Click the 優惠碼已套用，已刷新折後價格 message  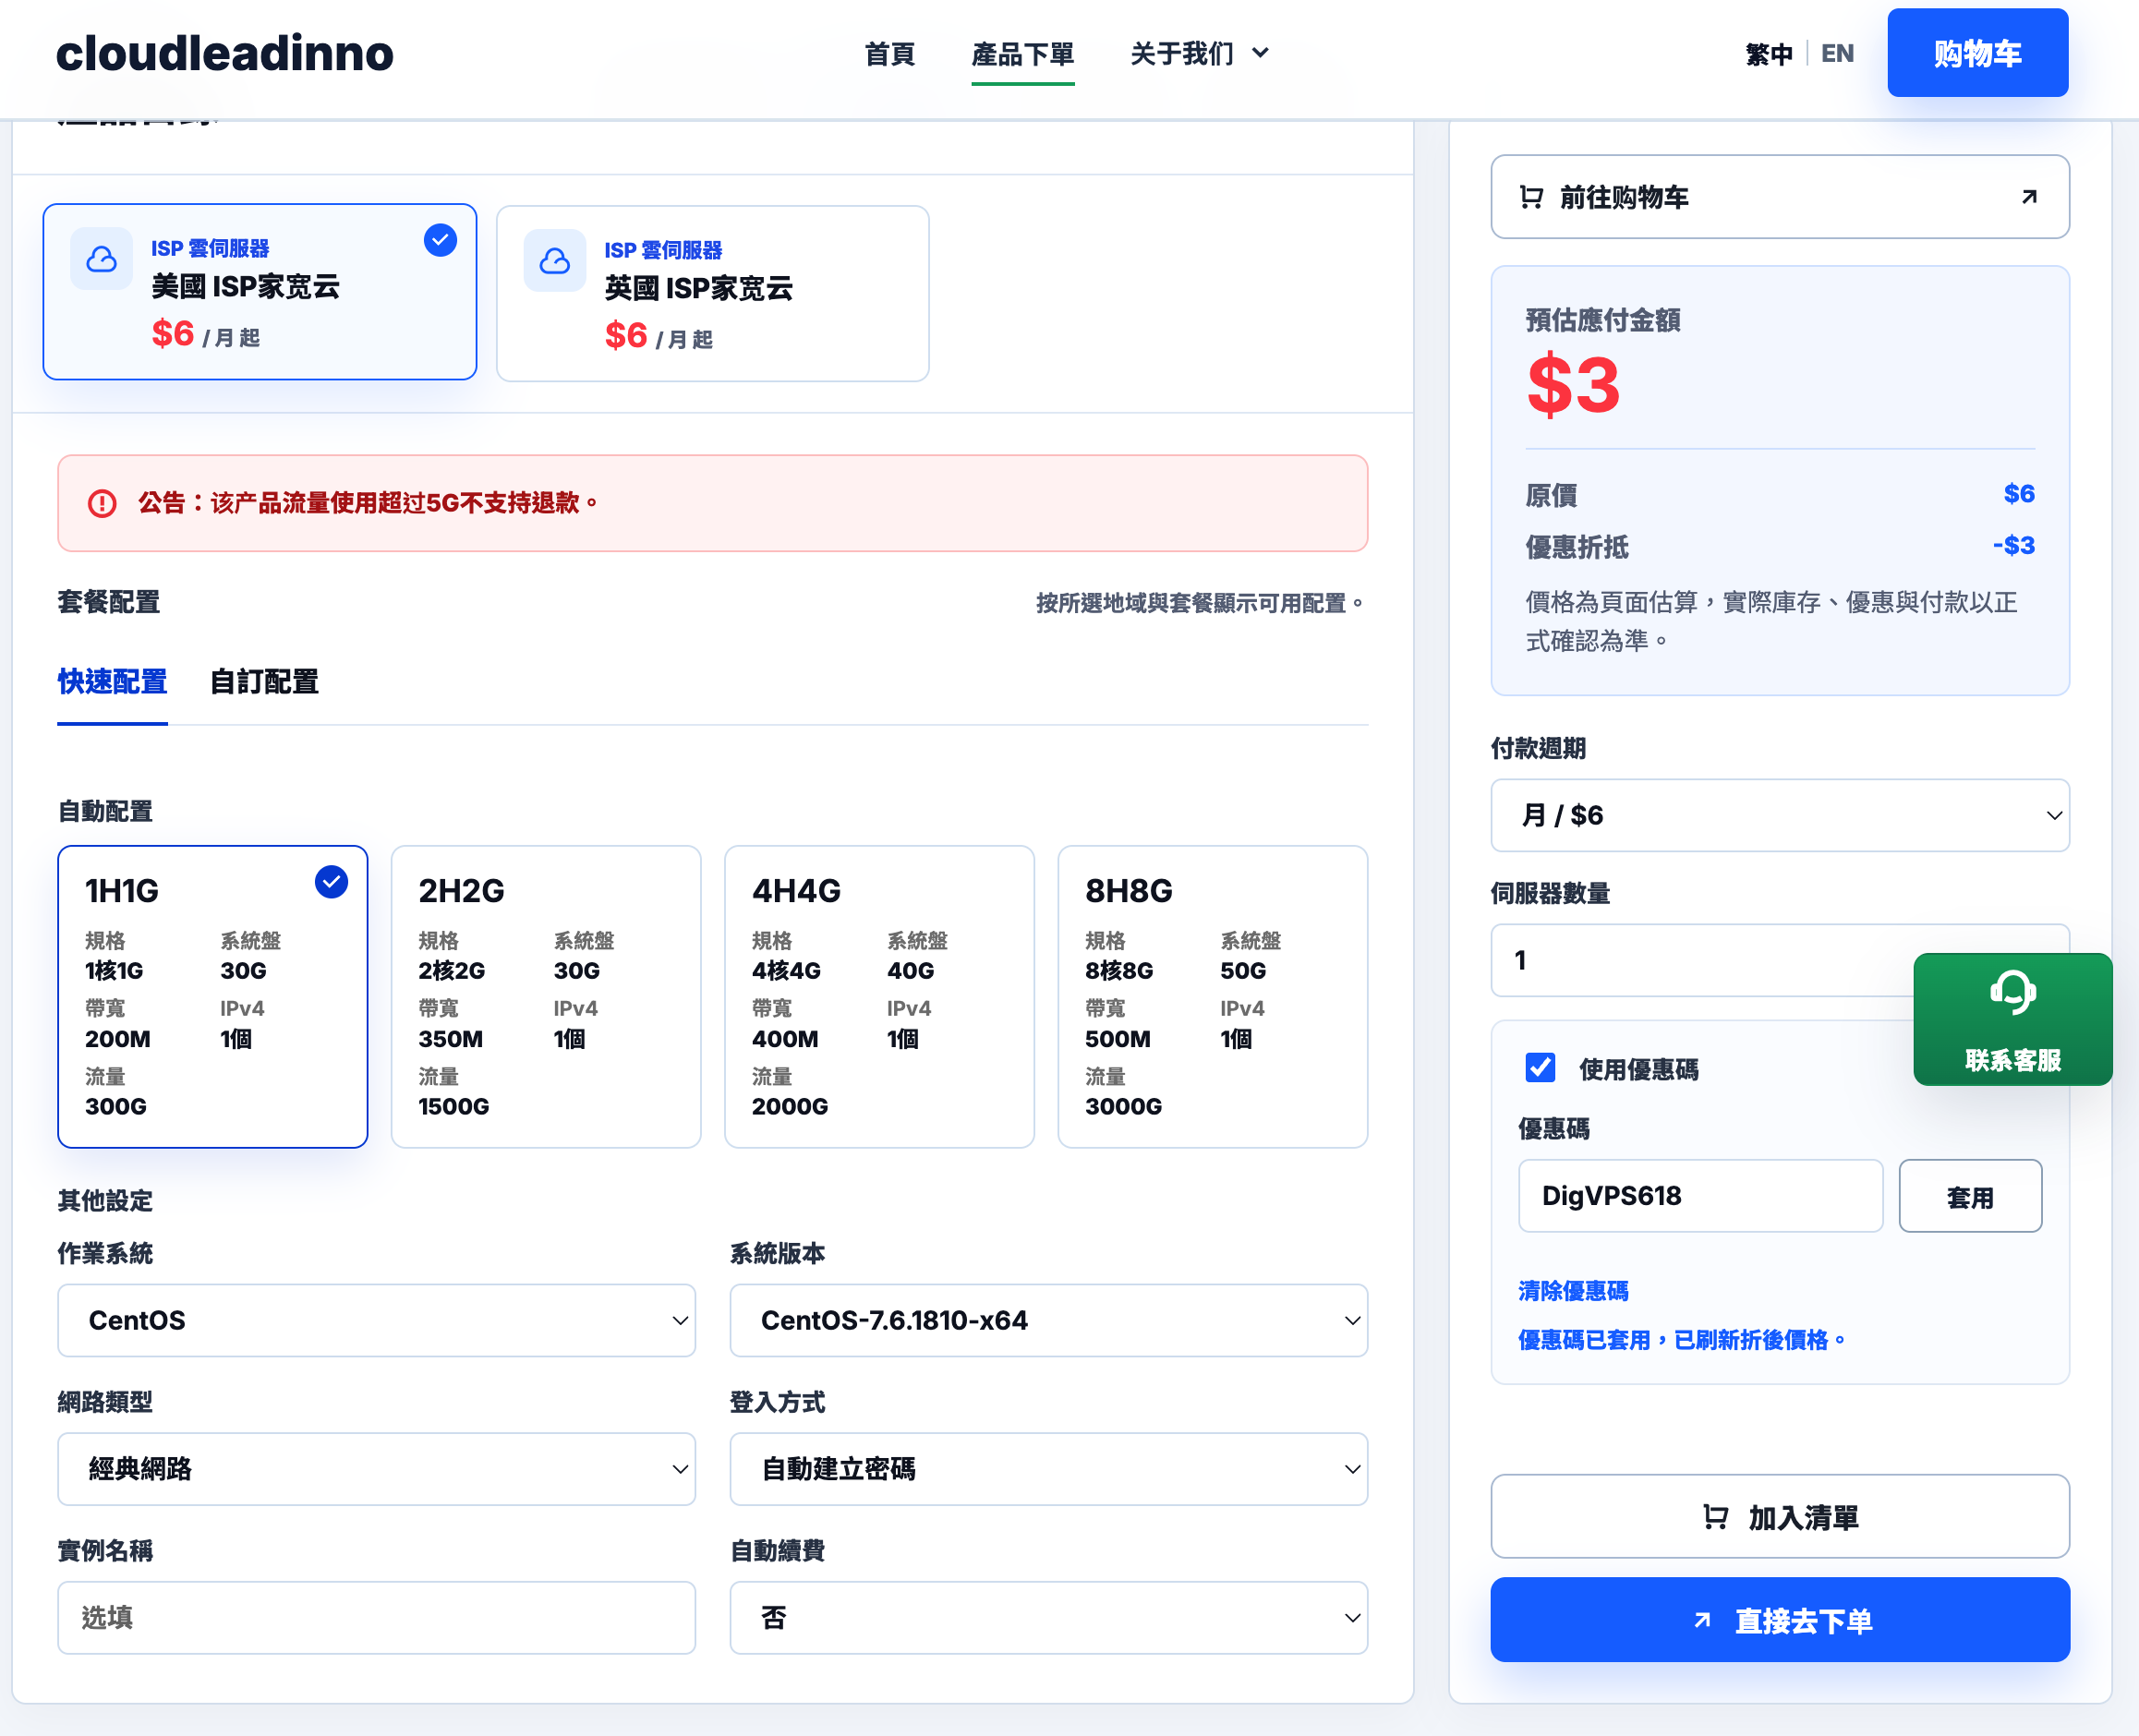click(1682, 1340)
